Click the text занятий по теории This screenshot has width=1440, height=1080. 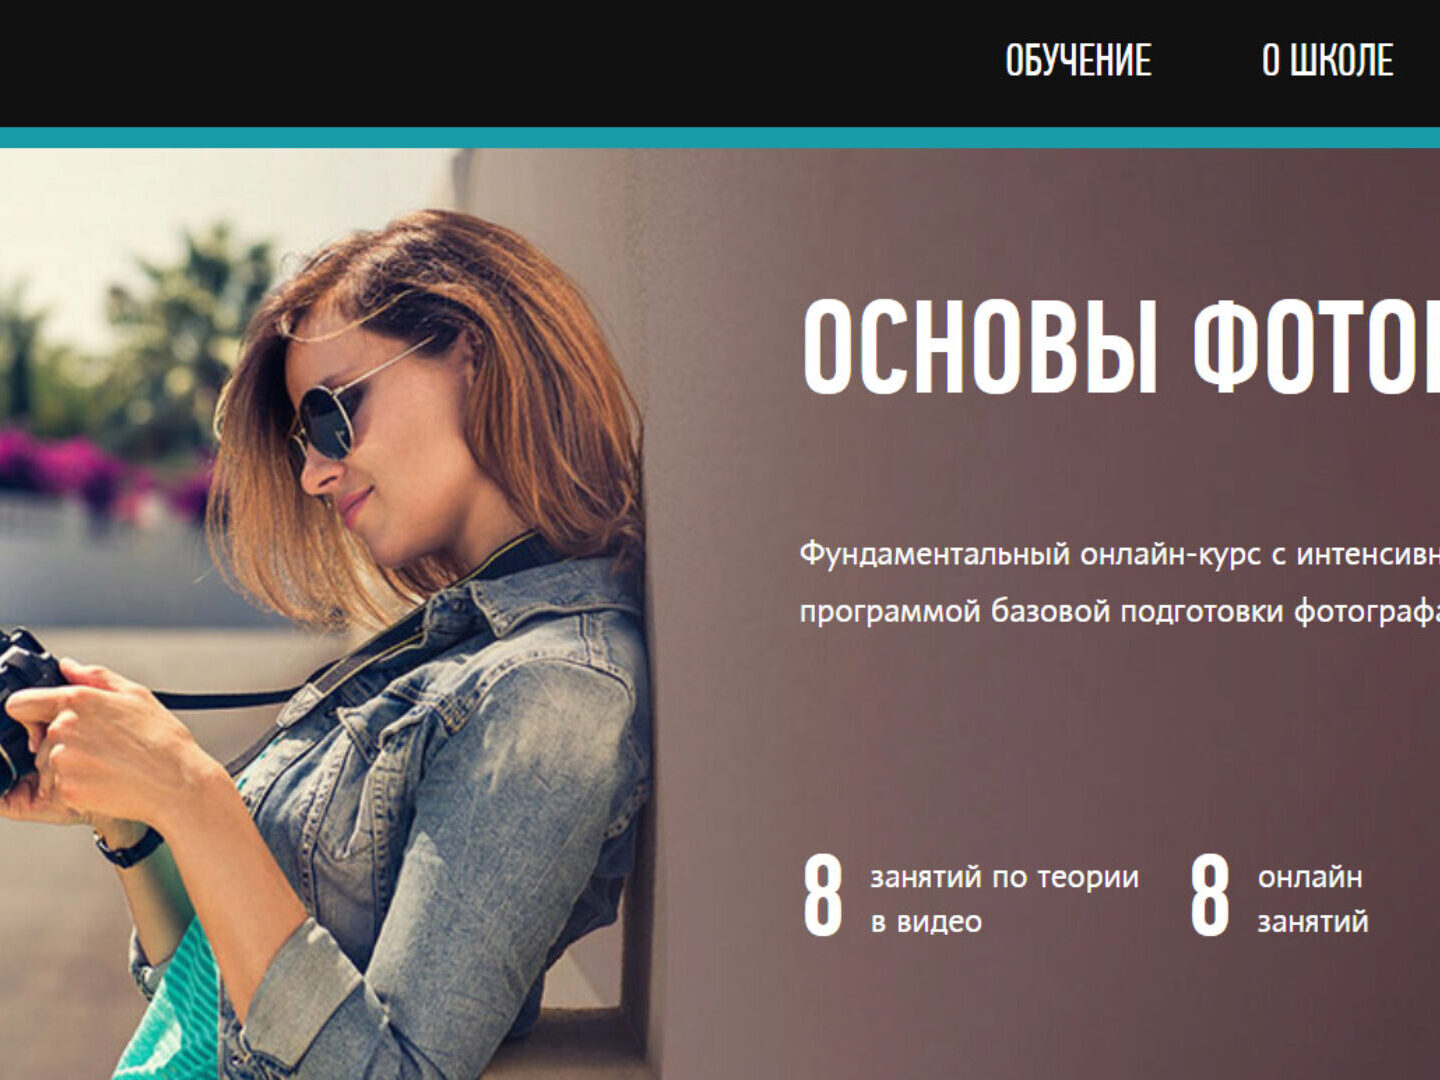1004,877
